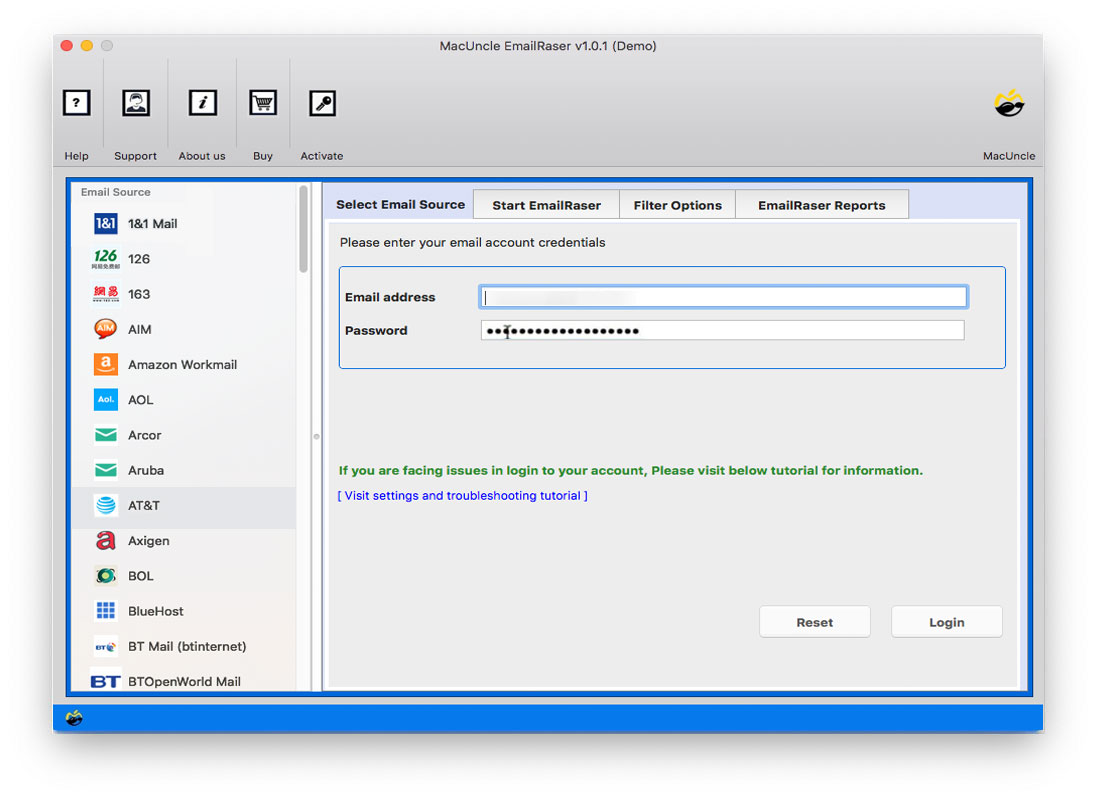Viewport: 1096px width, 799px height.
Task: Open settings and troubleshooting tutorial link
Action: pos(462,496)
